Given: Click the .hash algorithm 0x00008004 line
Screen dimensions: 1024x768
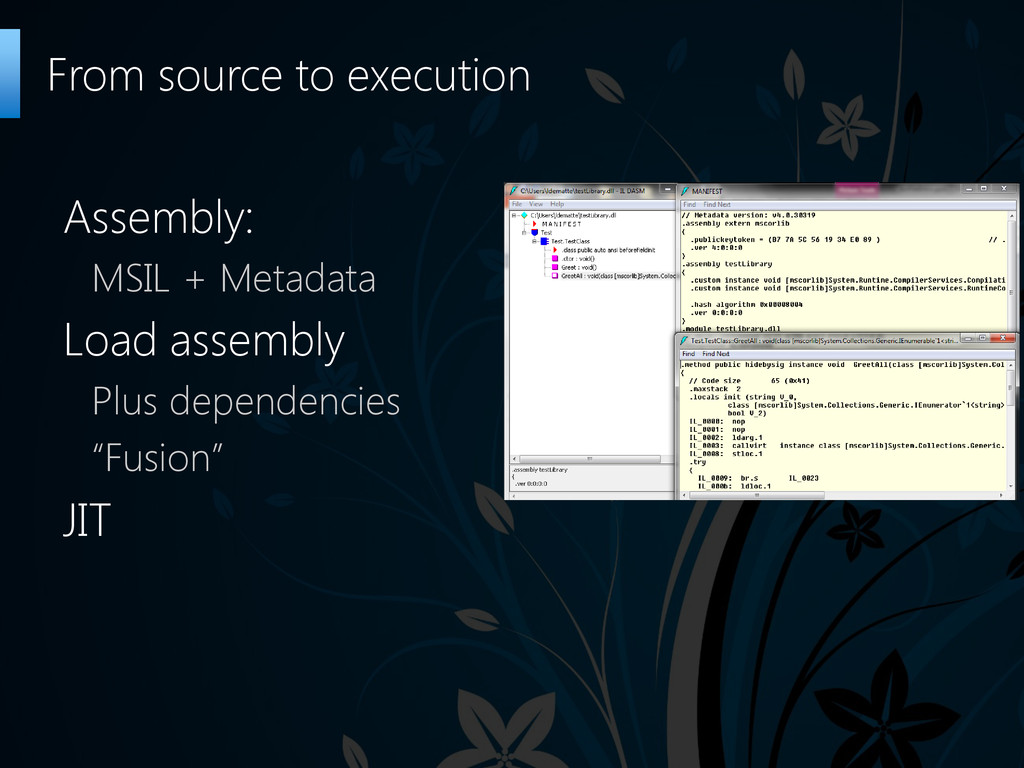Looking at the screenshot, I should pyautogui.click(x=746, y=304).
